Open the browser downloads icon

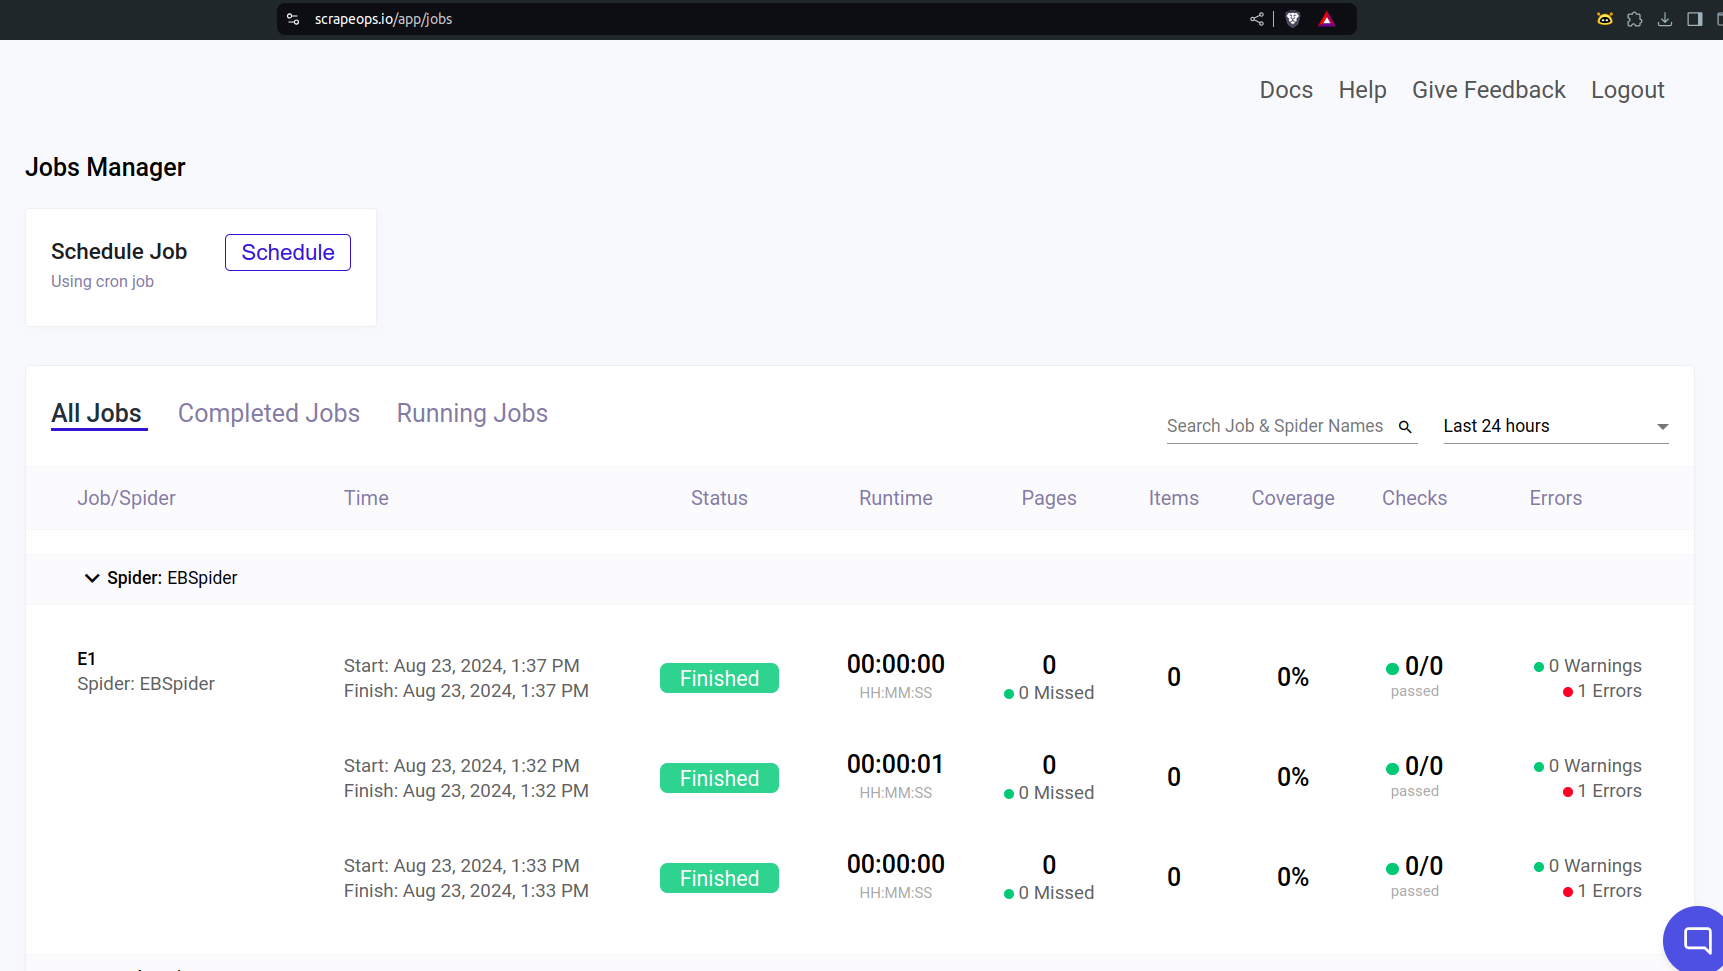(x=1665, y=19)
